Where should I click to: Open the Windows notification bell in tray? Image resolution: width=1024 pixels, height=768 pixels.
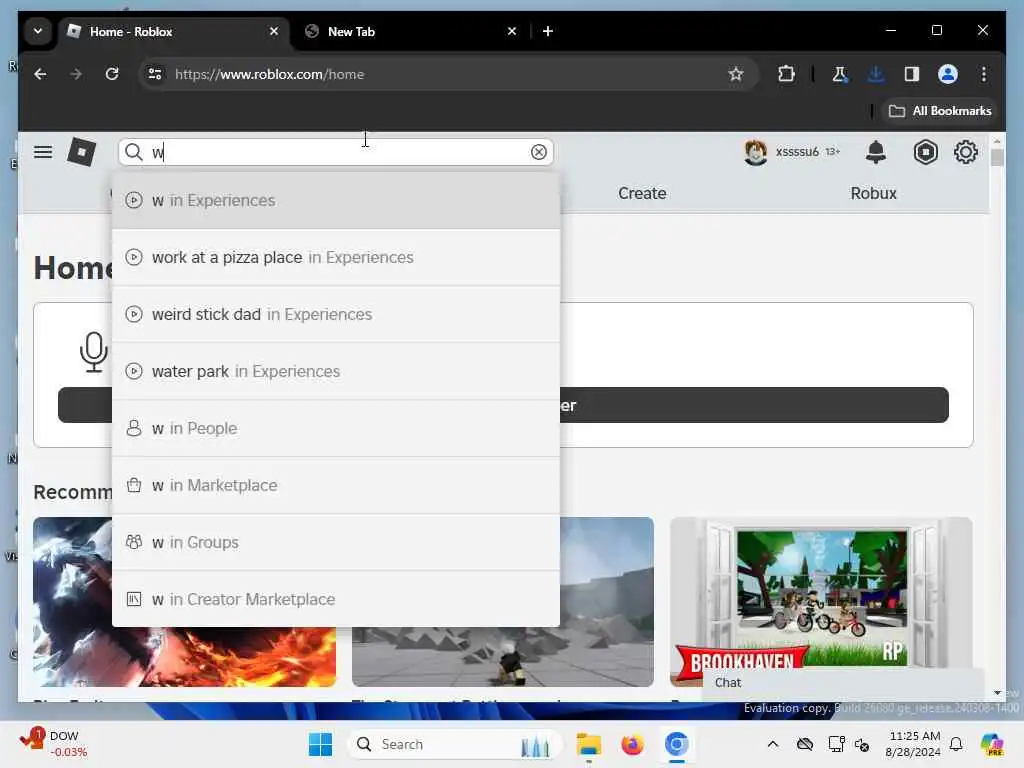click(x=956, y=744)
